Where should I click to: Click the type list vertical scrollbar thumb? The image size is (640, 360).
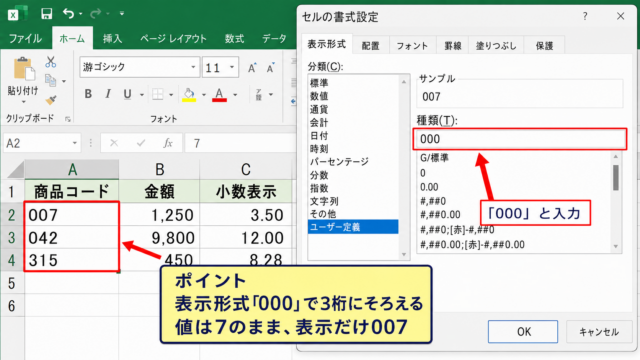click(x=616, y=178)
